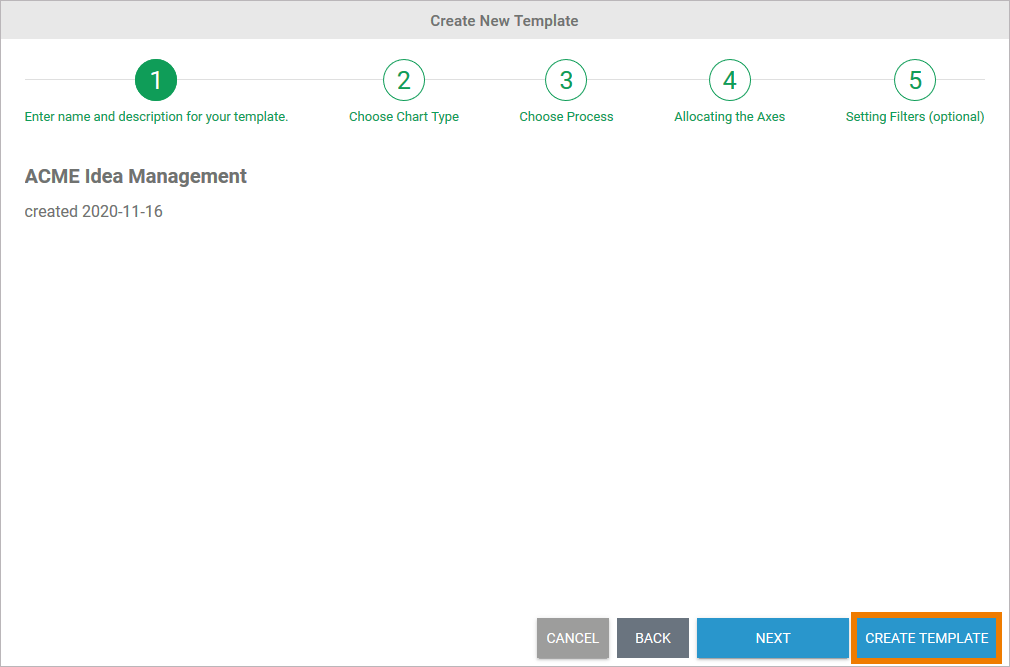The image size is (1010, 667).
Task: Jump to step 2 circle
Action: [x=404, y=80]
